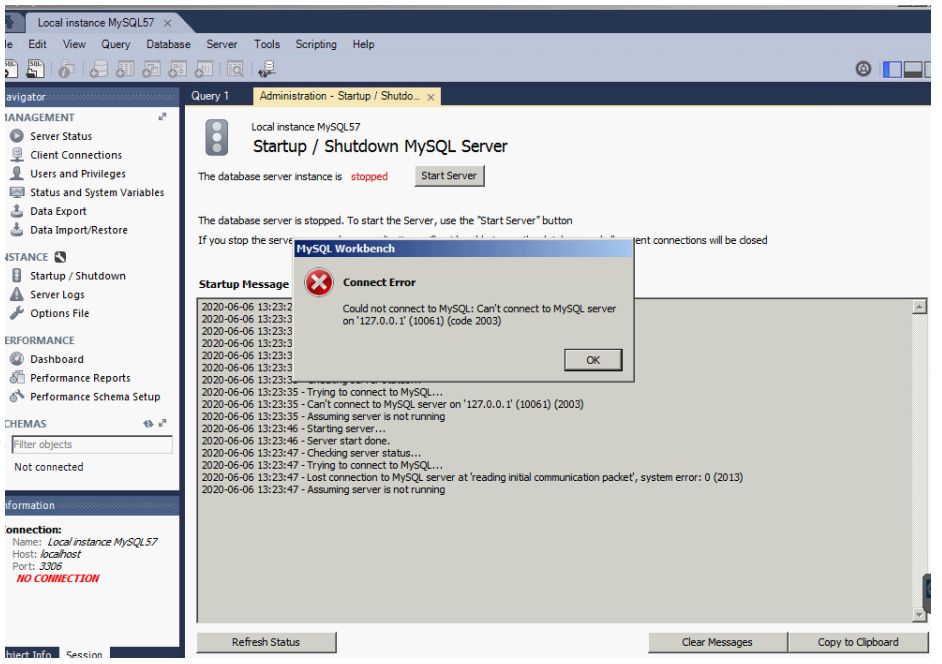Select Server Logs in the Instance section

(x=57, y=295)
